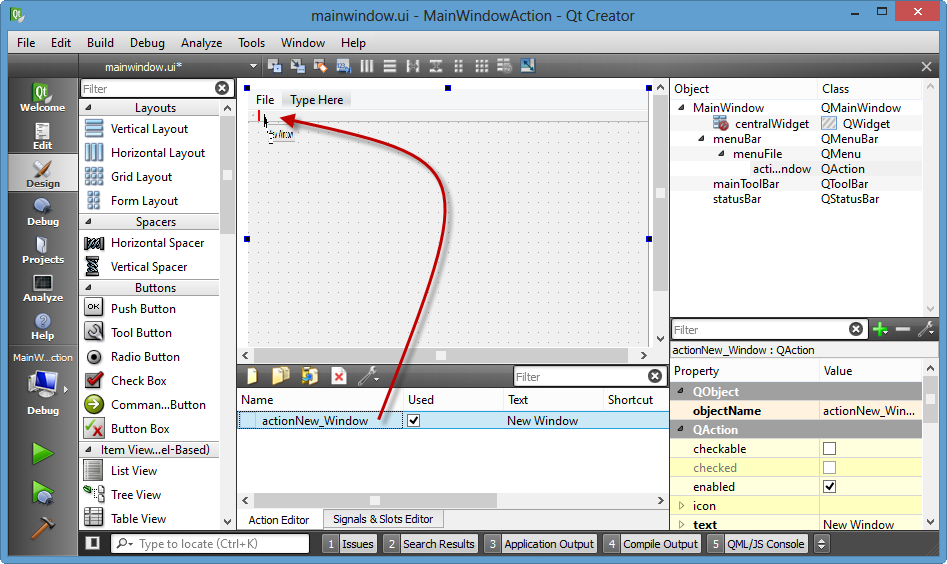Toggle the Used checkbox for actionNew_Window
This screenshot has width=947, height=564.
click(x=414, y=420)
